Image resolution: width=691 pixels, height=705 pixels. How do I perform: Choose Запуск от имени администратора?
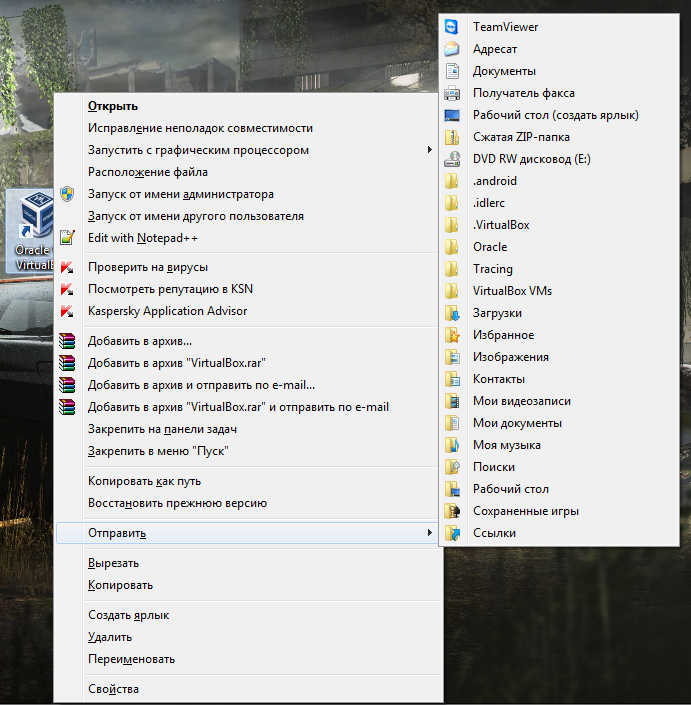(x=181, y=194)
